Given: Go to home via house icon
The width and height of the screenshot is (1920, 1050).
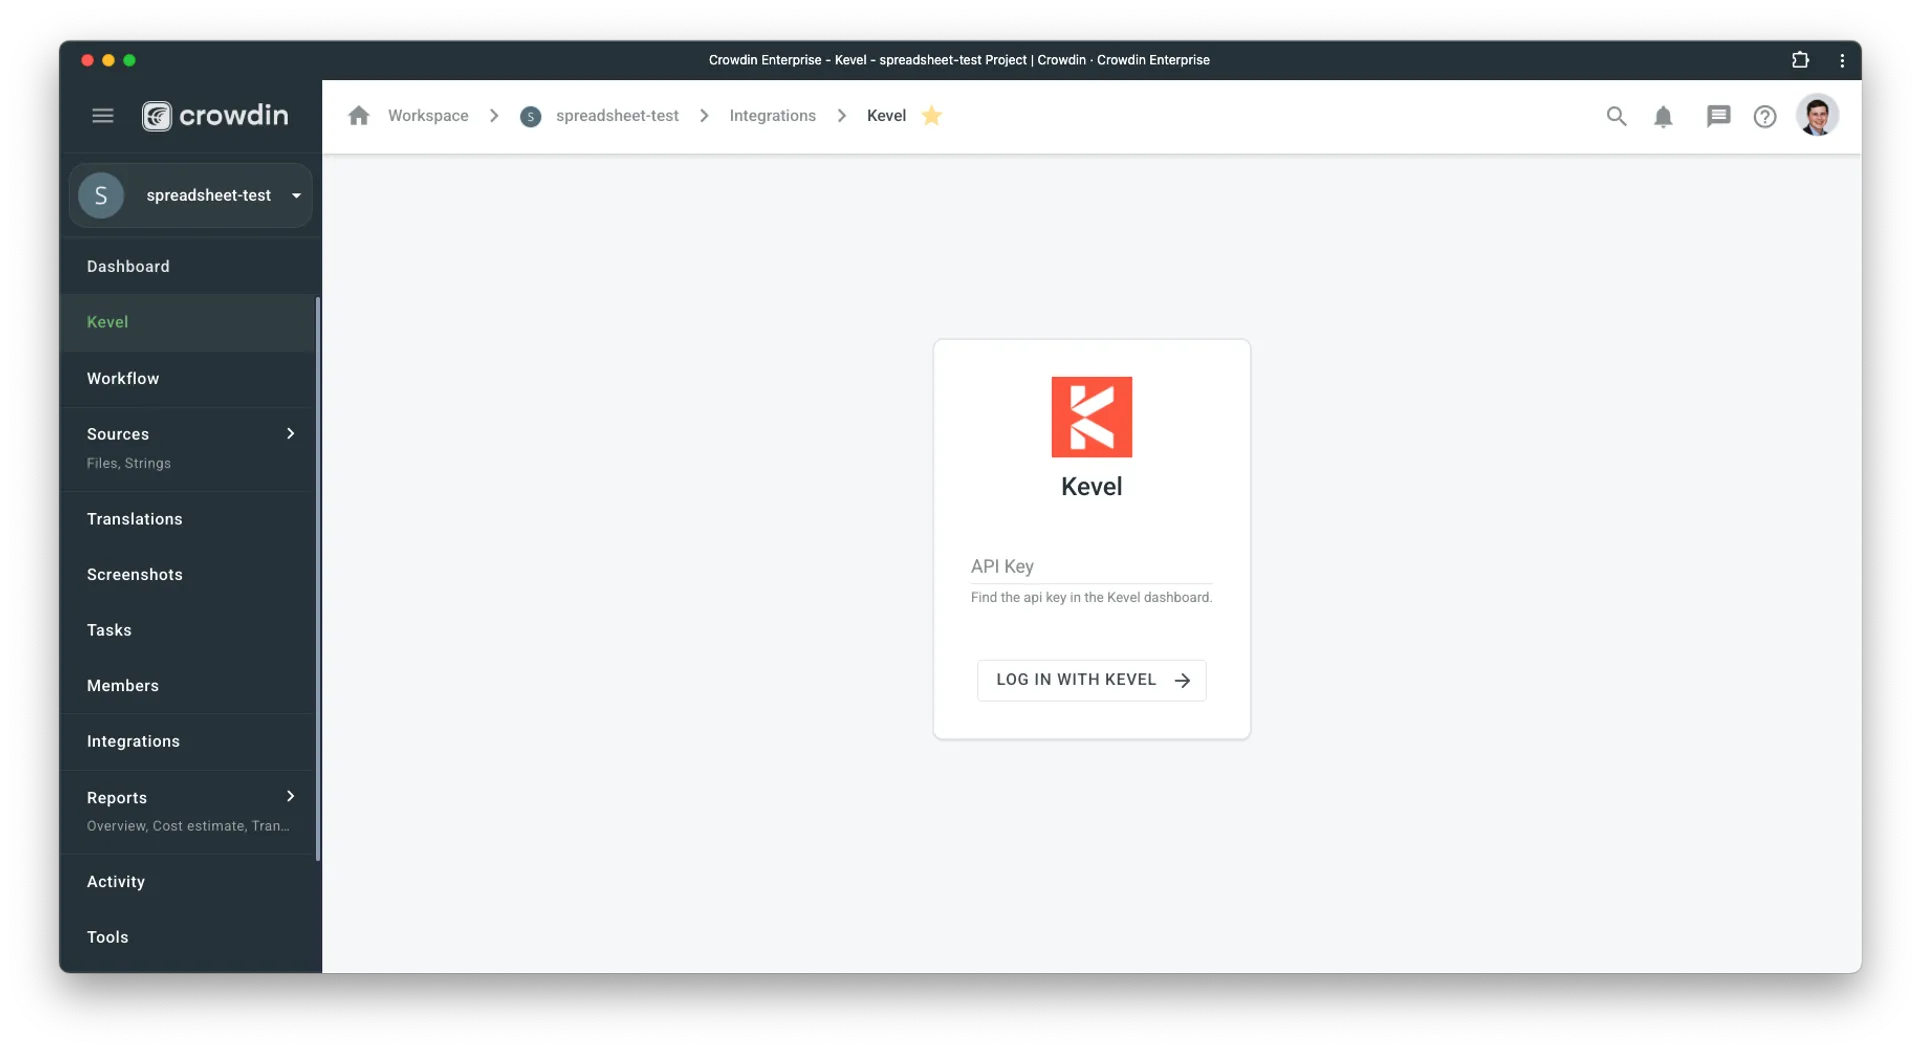Looking at the screenshot, I should (359, 116).
